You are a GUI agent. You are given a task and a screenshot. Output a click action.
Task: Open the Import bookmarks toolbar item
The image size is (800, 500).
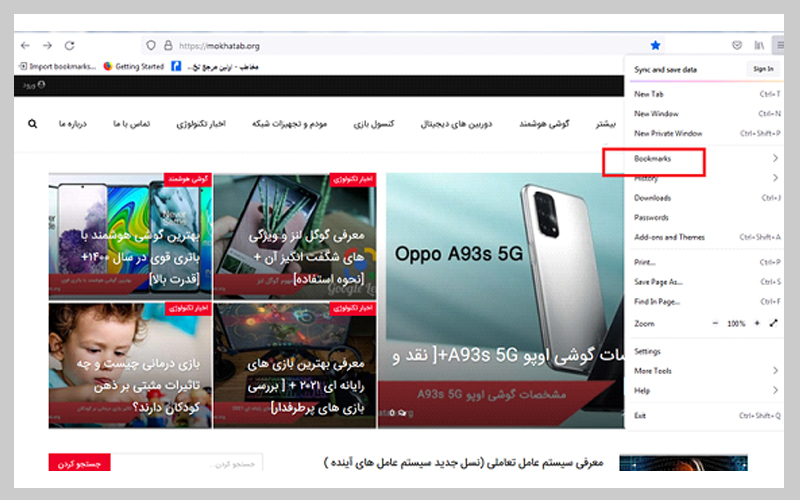coord(57,66)
